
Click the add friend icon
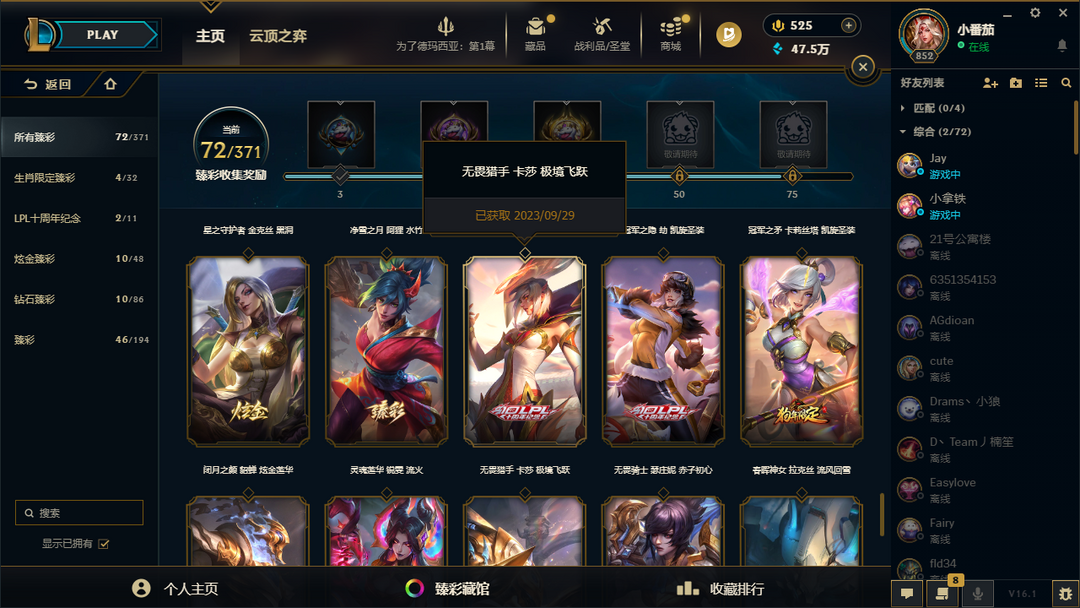(x=990, y=83)
